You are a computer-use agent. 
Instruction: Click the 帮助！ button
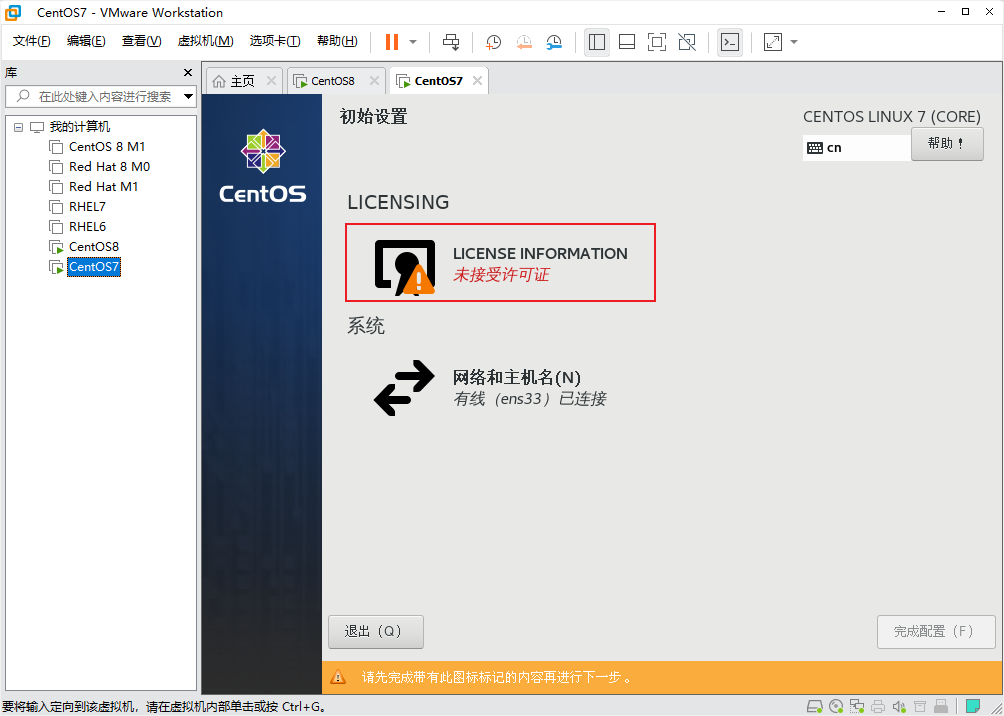[x=947, y=143]
